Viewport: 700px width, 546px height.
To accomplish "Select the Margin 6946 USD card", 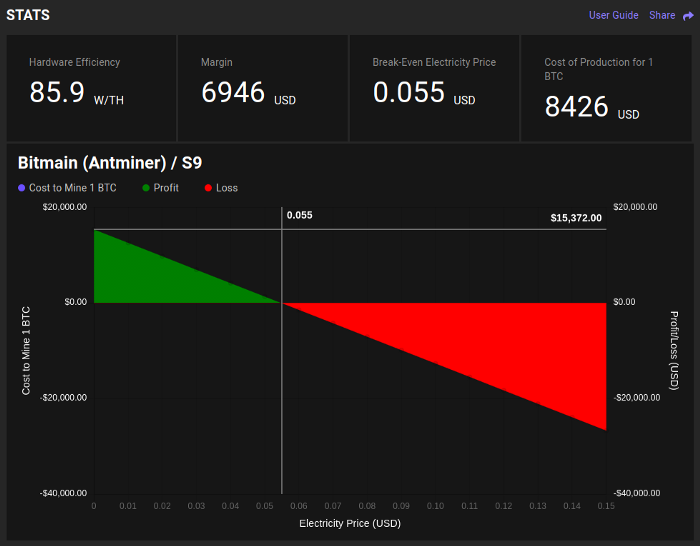I will point(263,88).
